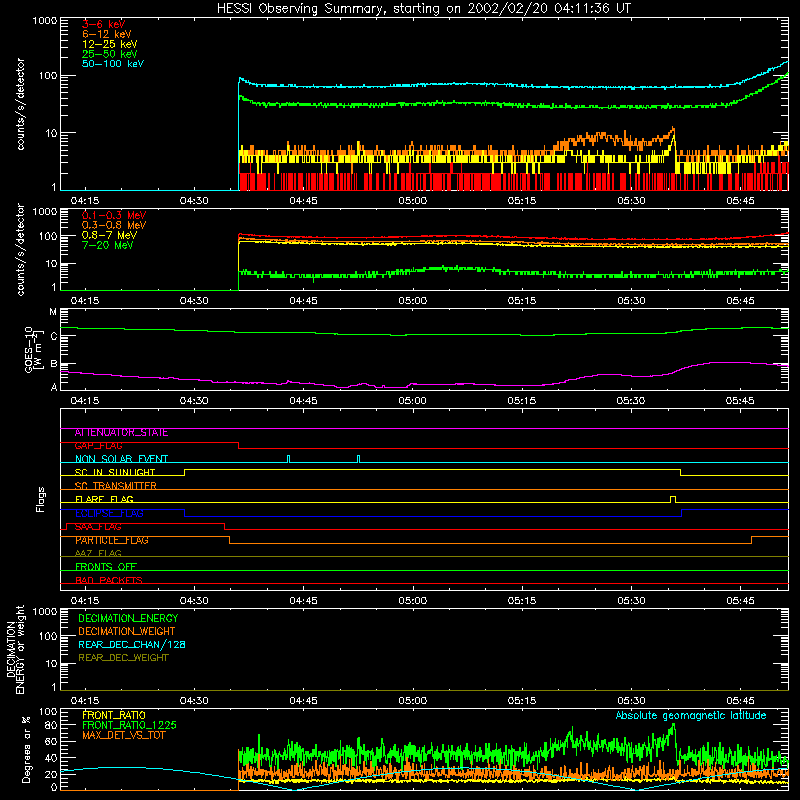
Task: Click the REAR_DEC_CHAN/128 legend label
Action: (x=132, y=644)
